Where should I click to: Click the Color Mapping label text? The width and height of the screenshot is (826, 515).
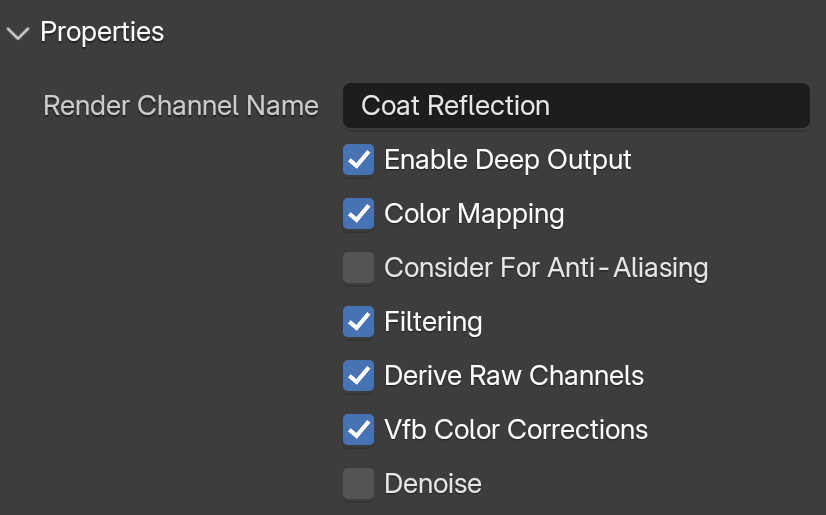474,214
